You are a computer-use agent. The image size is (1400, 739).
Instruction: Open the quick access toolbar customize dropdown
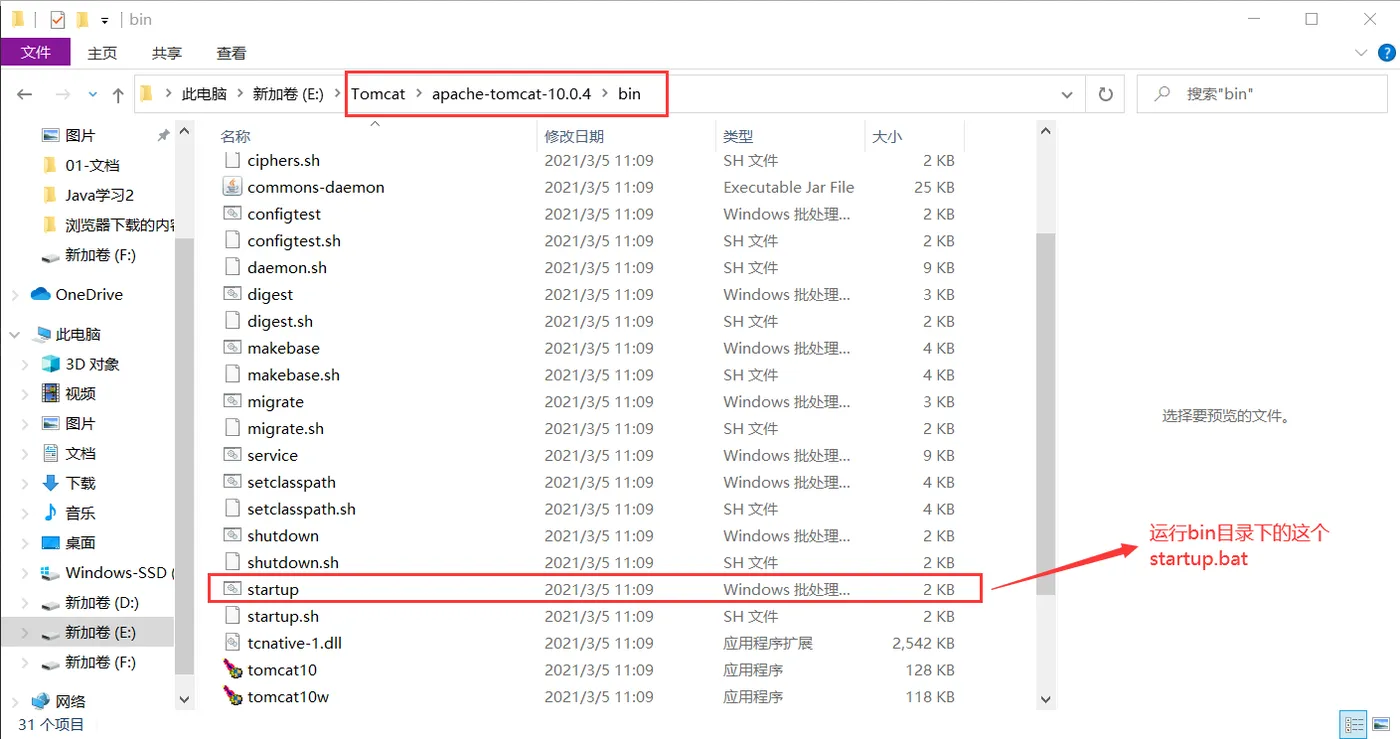point(105,20)
